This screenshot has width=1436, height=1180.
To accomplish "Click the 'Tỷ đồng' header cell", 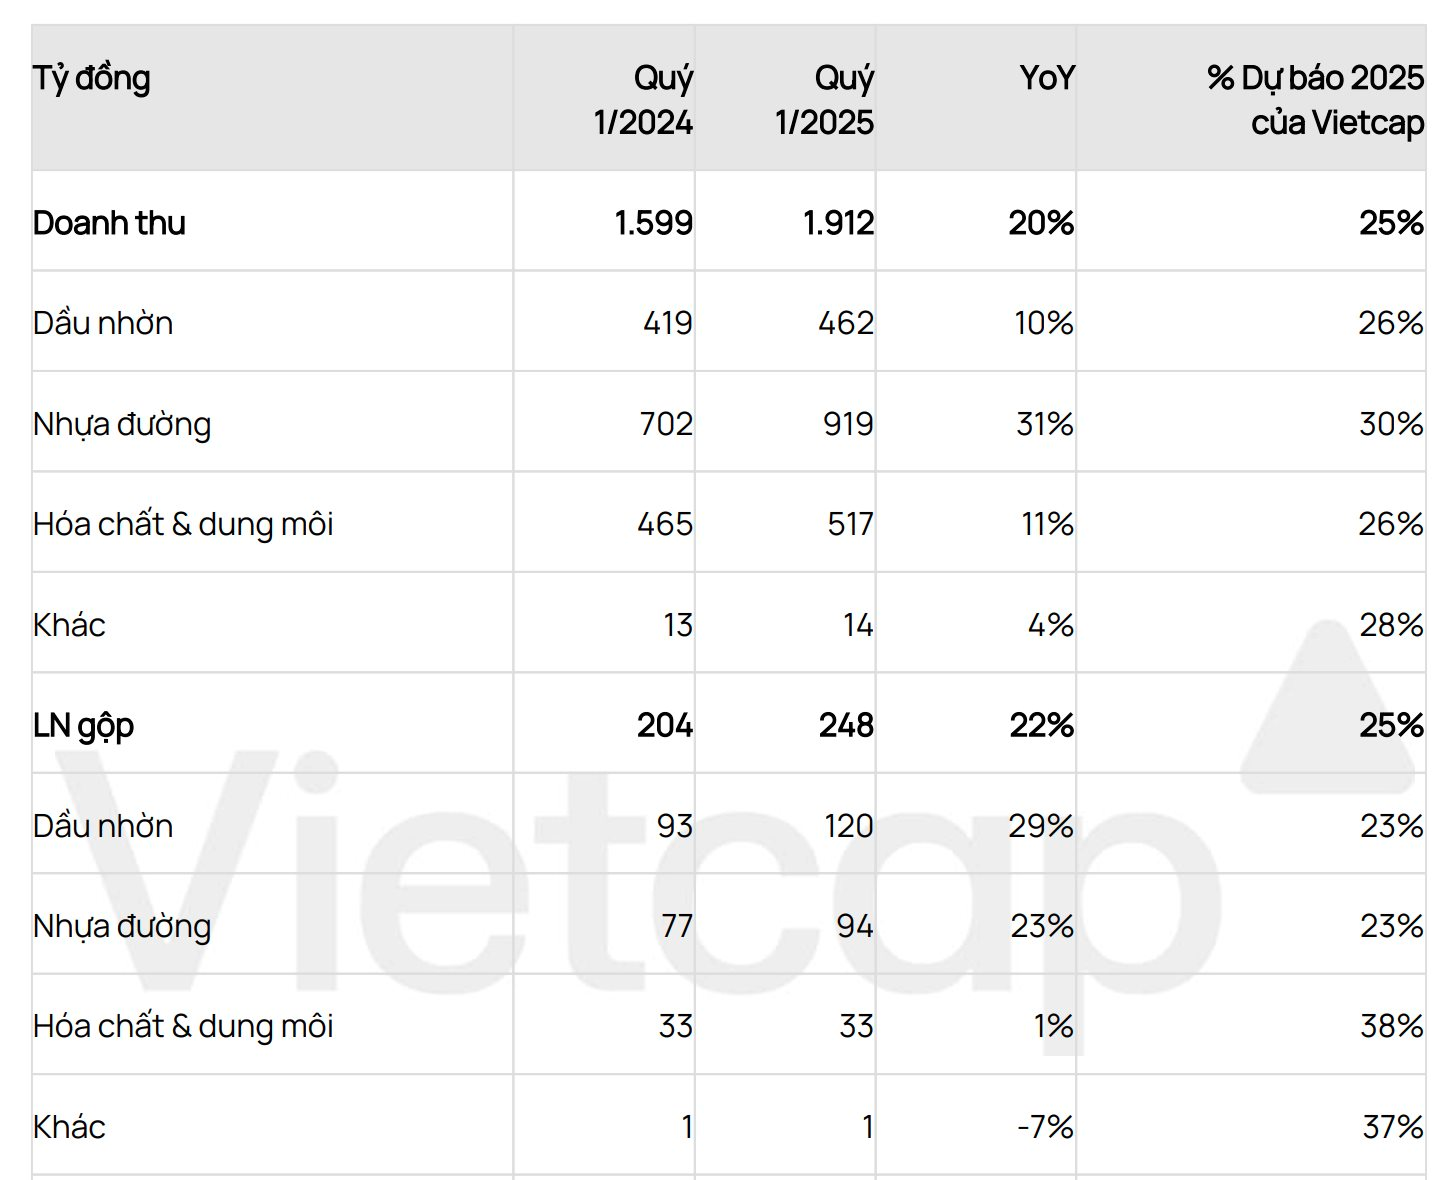I will [x=92, y=79].
